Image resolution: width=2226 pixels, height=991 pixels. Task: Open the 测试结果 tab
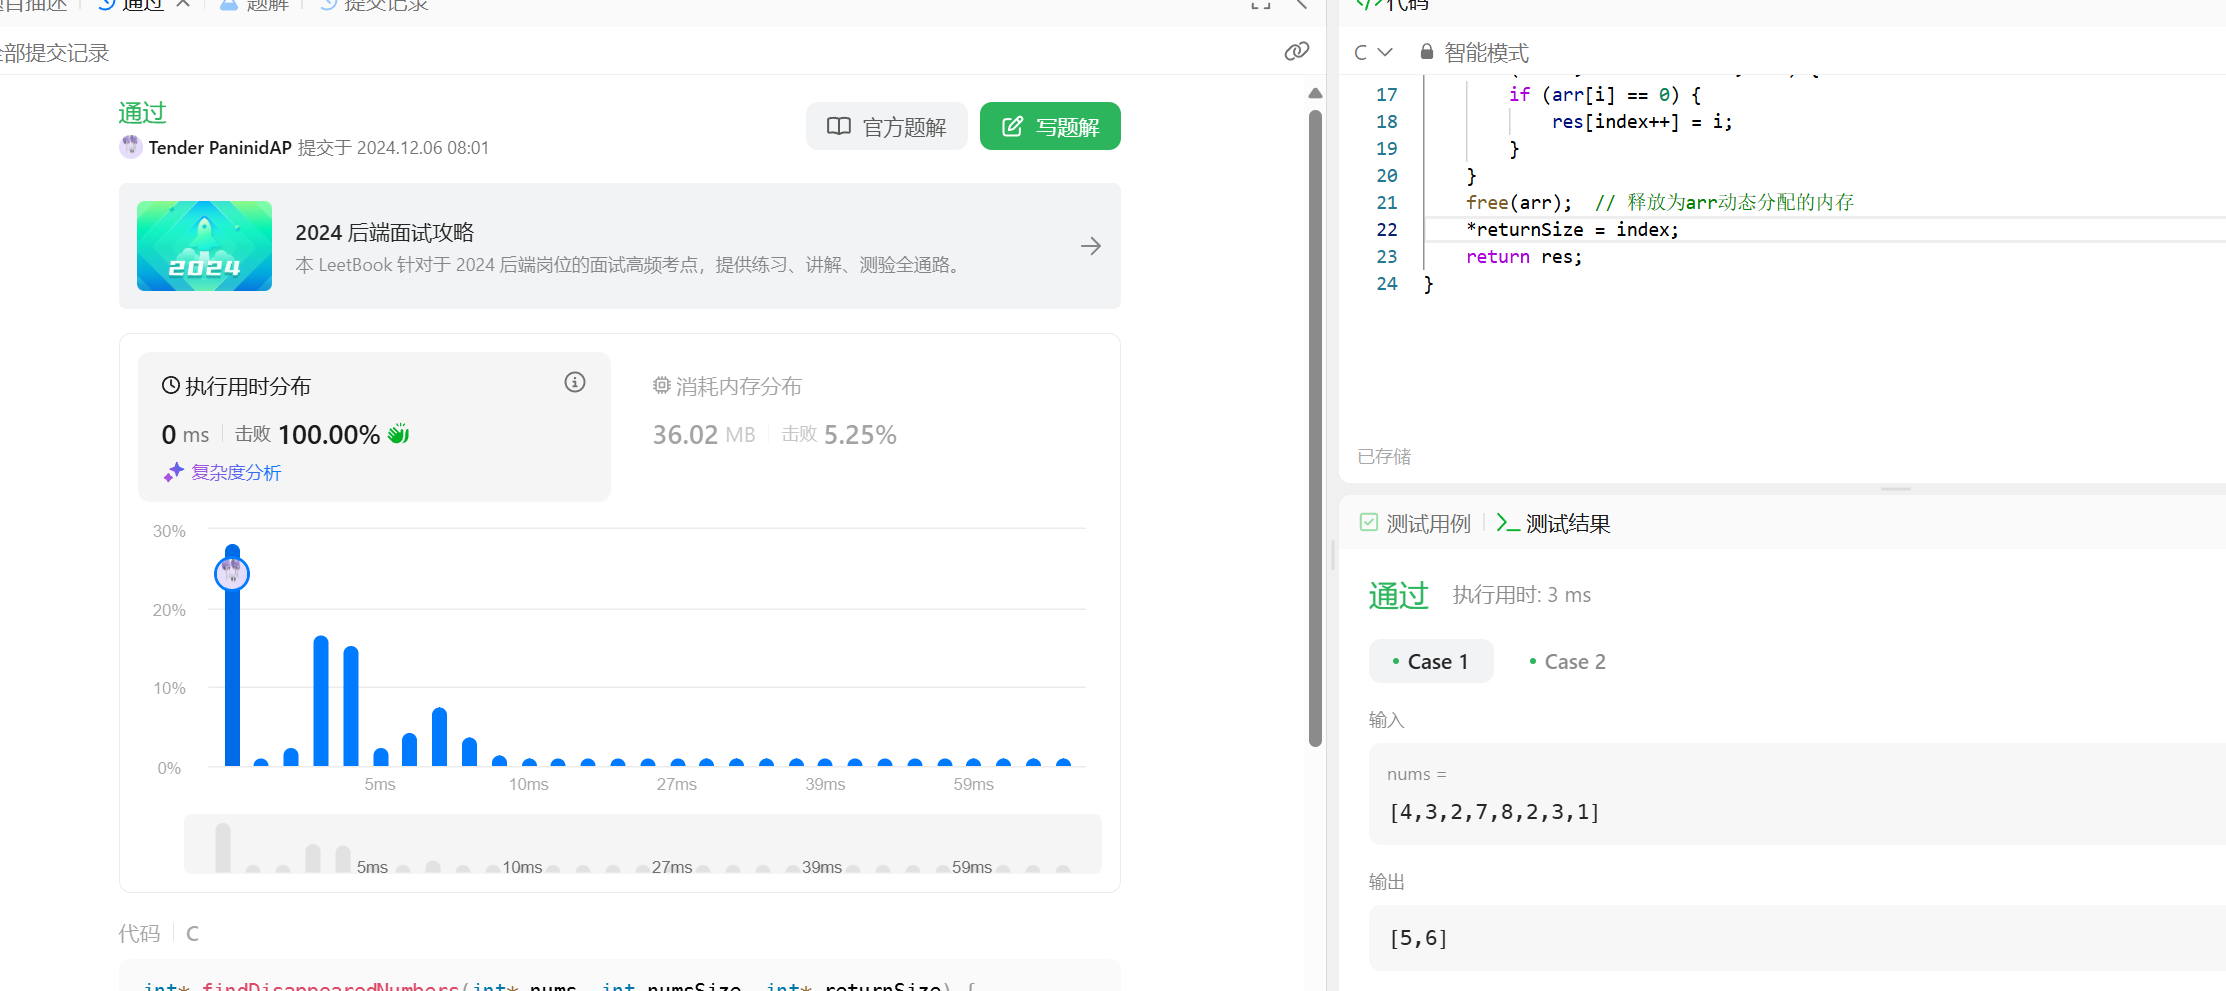[1554, 523]
